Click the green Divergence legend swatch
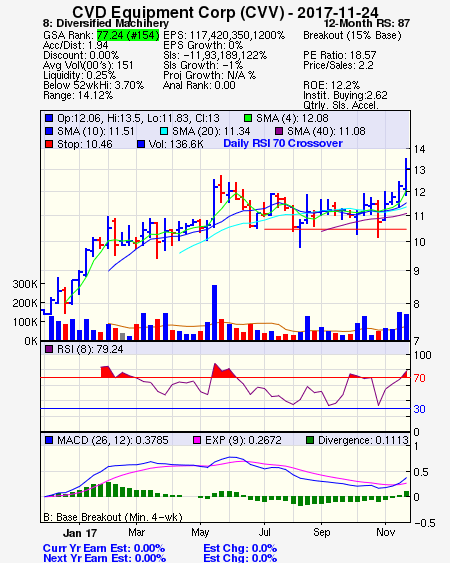450x563 pixels. click(310, 440)
